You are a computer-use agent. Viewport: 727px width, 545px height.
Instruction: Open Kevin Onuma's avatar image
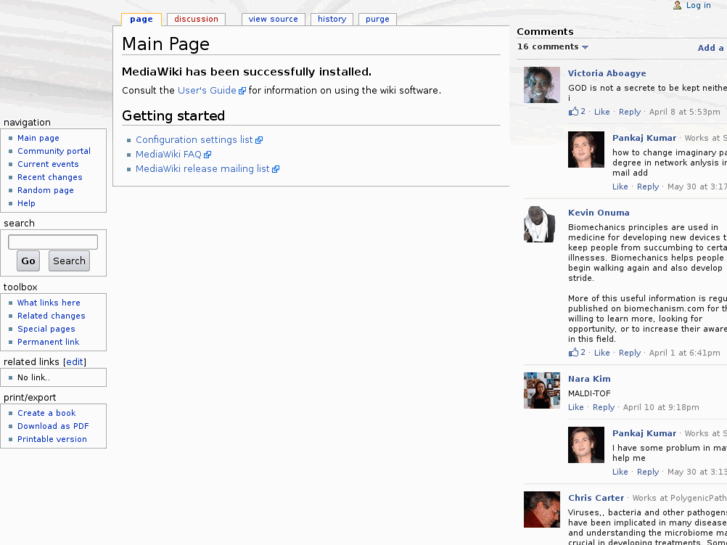click(x=541, y=224)
